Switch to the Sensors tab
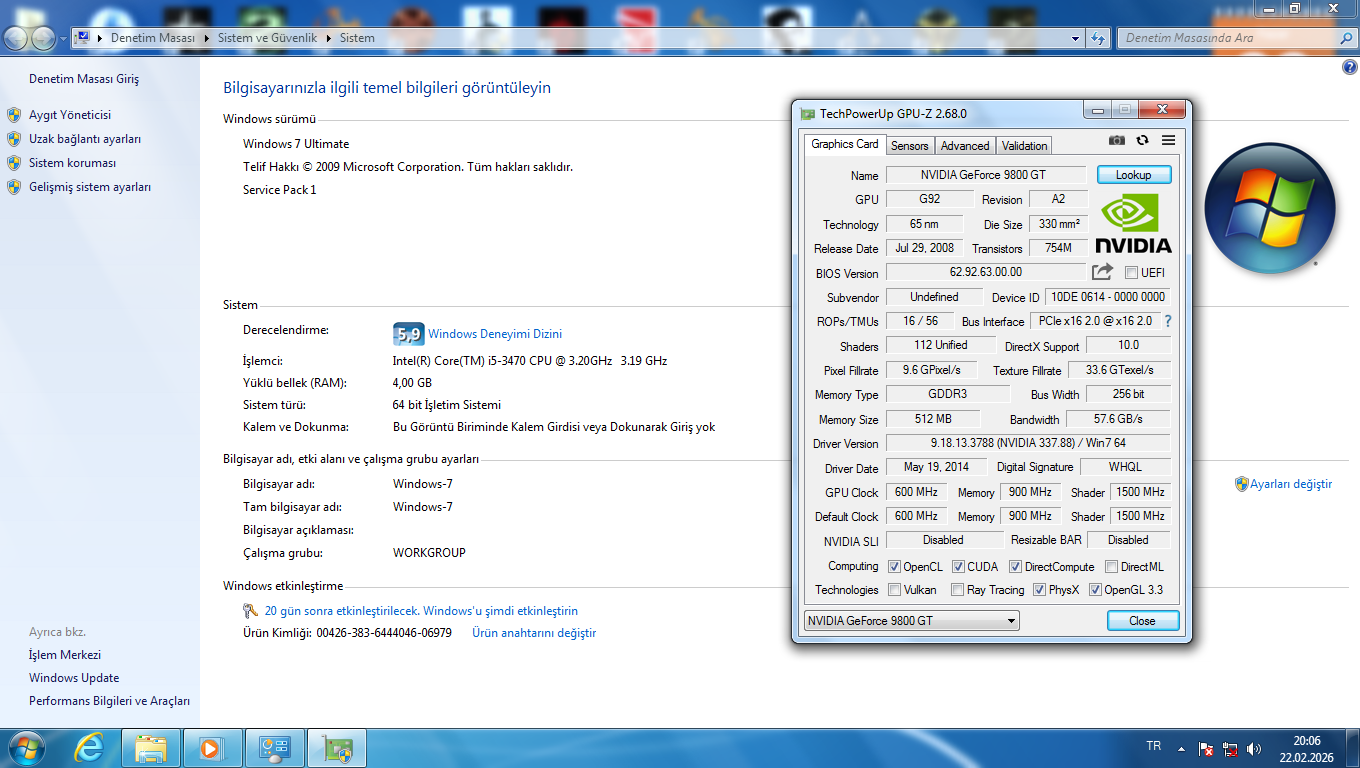 tap(910, 145)
